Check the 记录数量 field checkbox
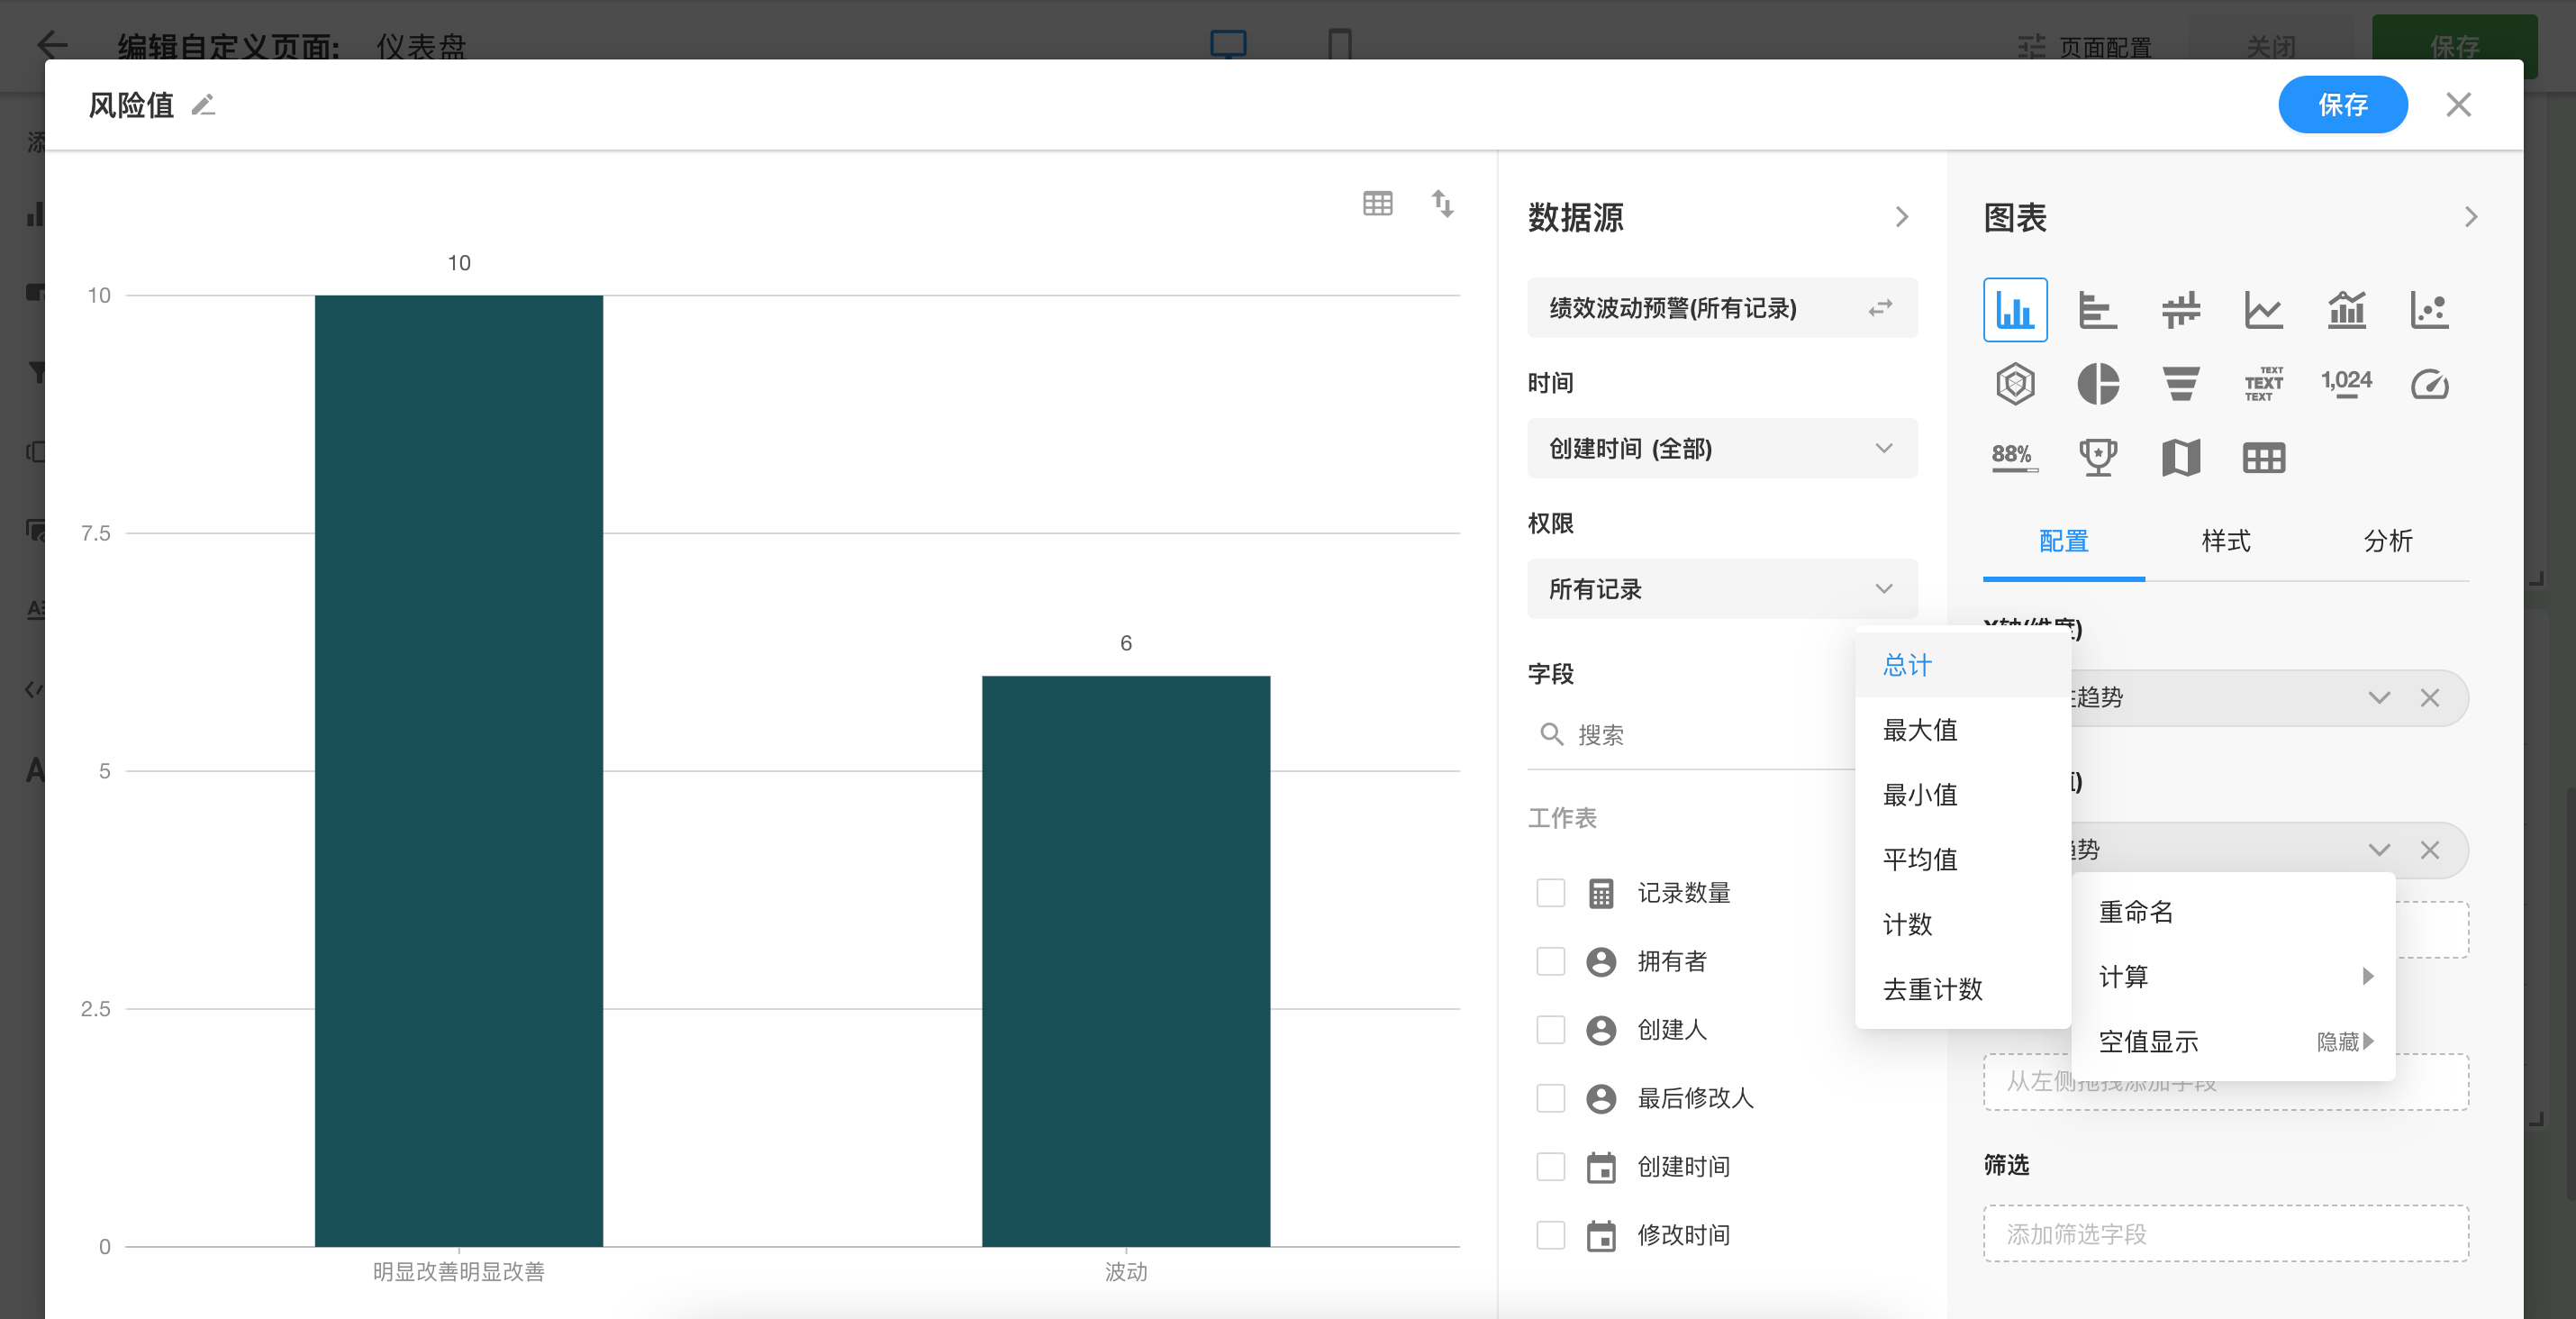Image resolution: width=2576 pixels, height=1319 pixels. [1550, 893]
